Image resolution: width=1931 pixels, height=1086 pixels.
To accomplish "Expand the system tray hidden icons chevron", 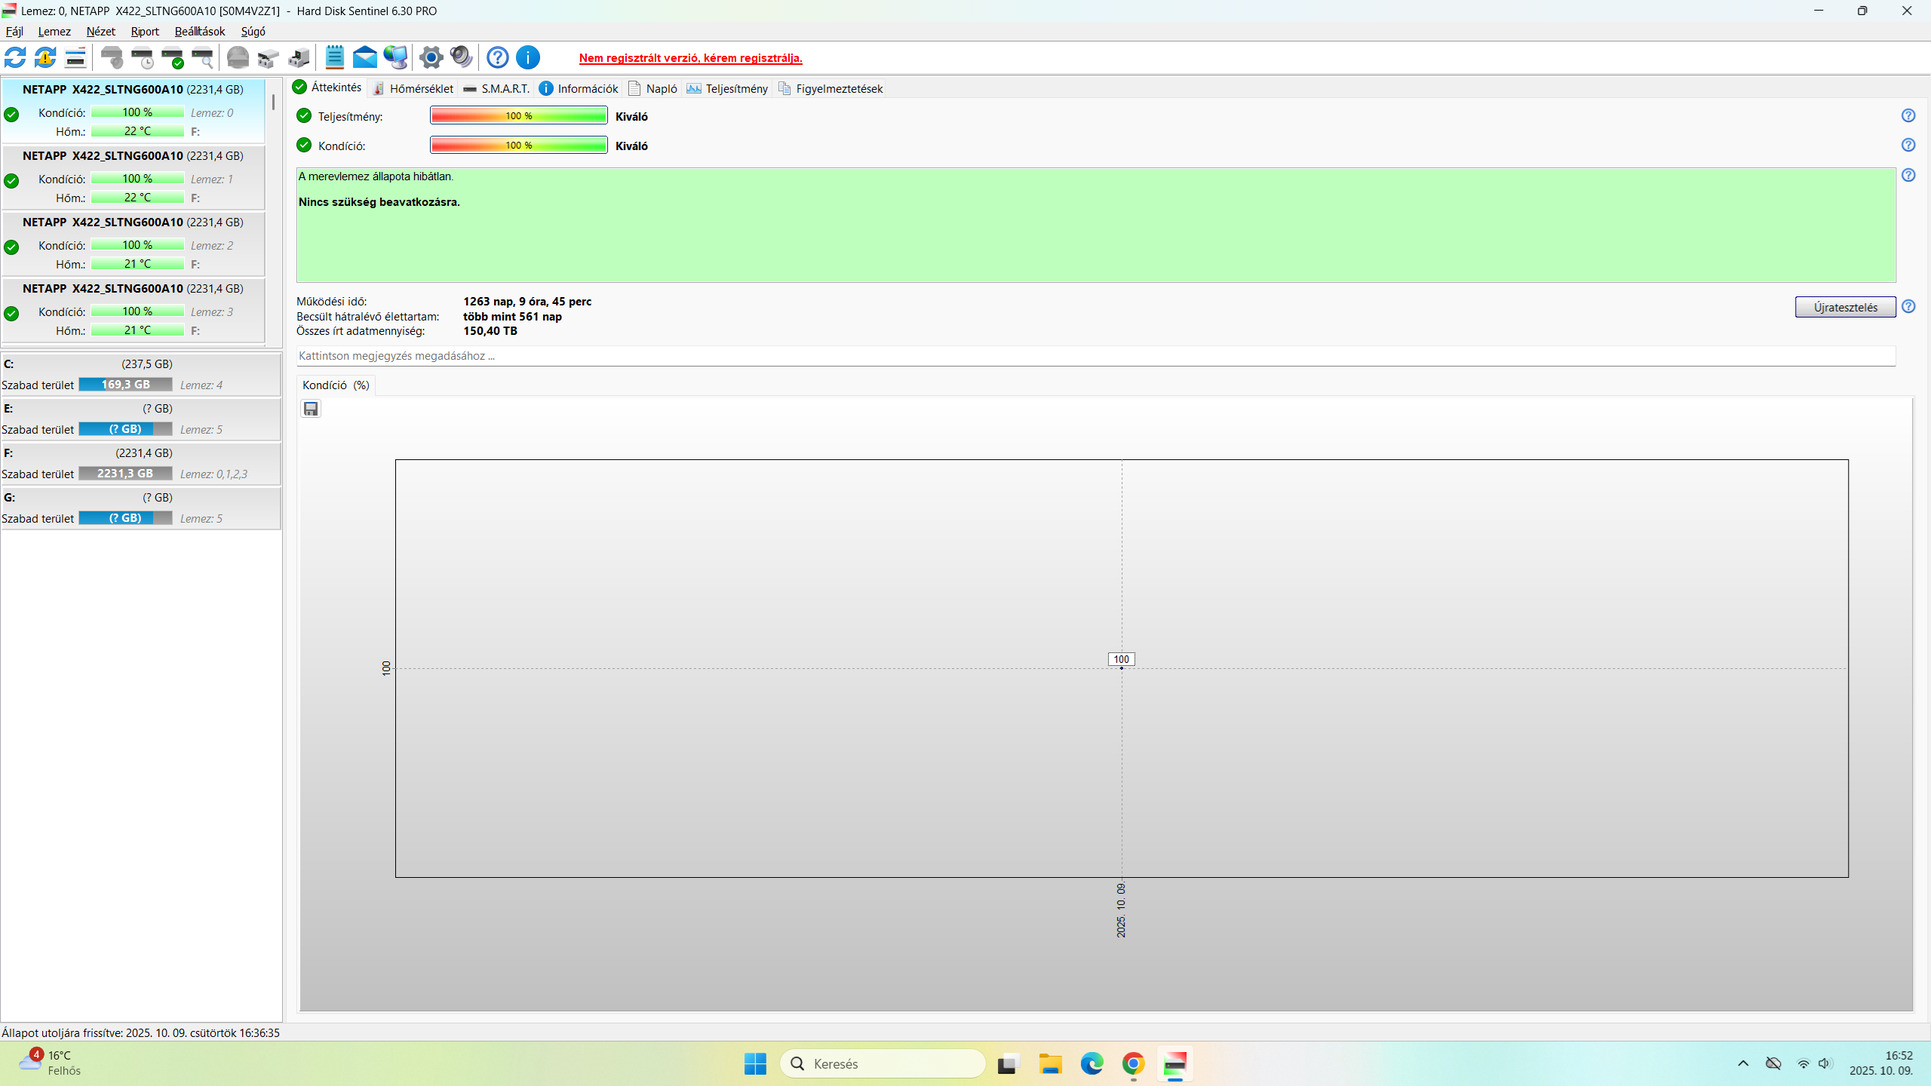I will click(1743, 1064).
